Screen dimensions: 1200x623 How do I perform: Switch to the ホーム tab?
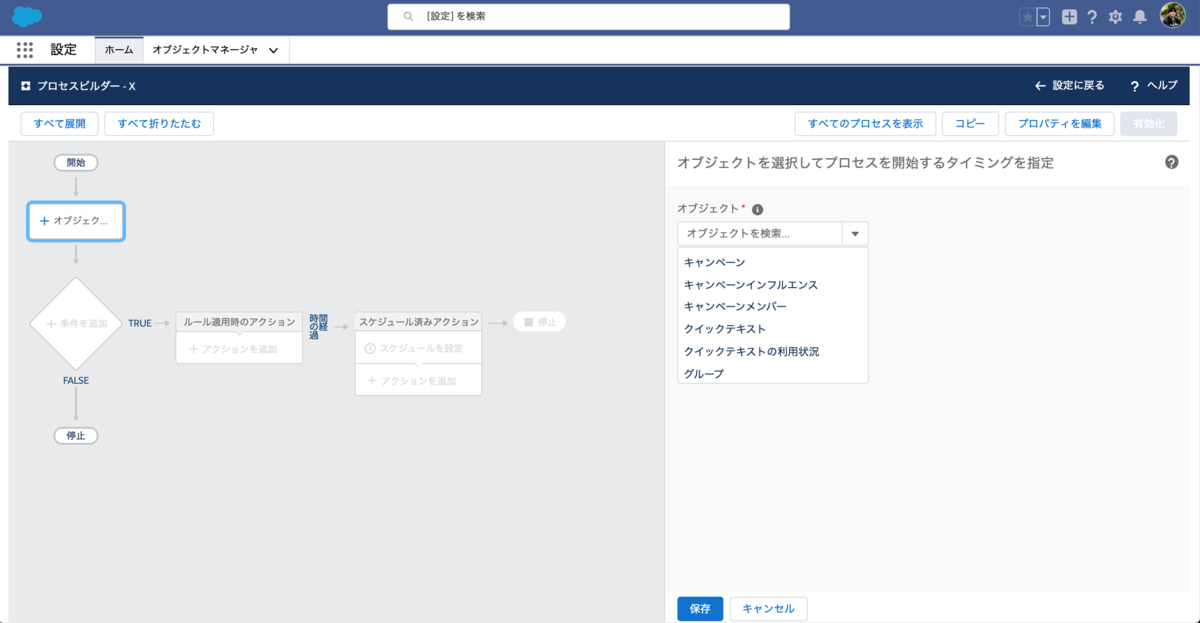(118, 49)
